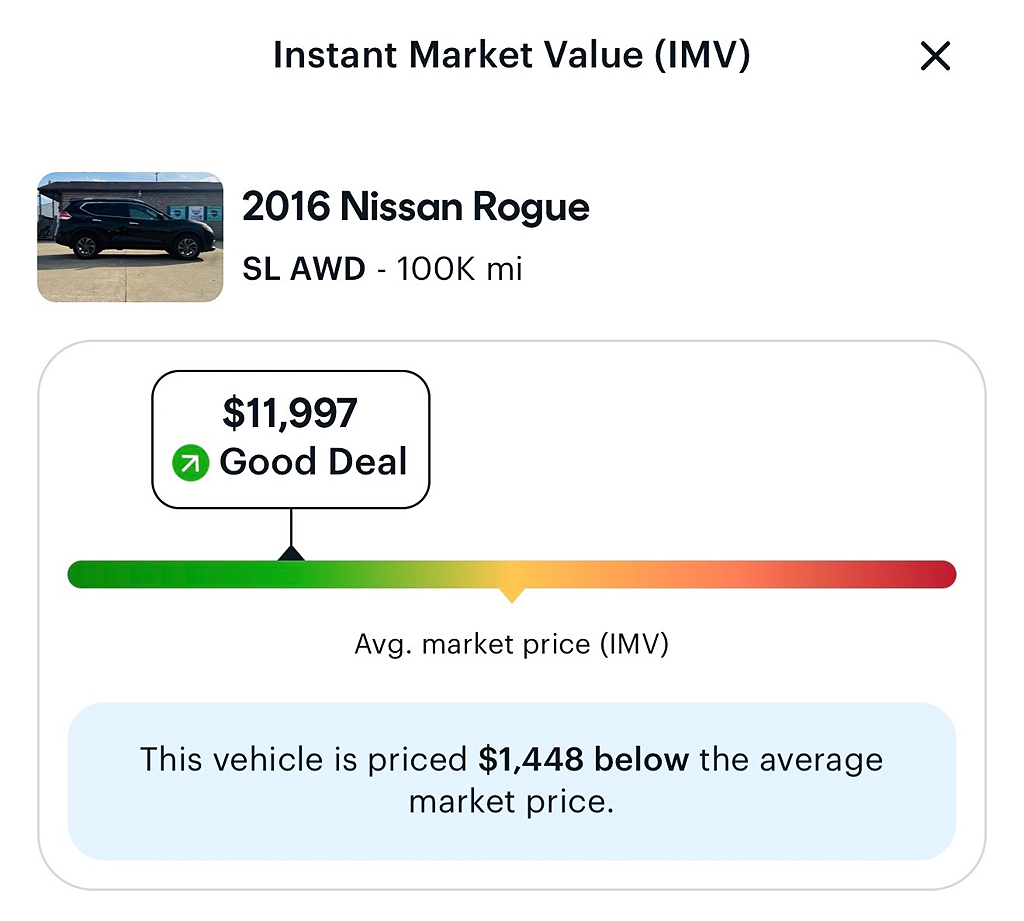The image size is (1024, 921).
Task: Open the Nissan Rogue photo thumbnail
Action: click(x=130, y=237)
